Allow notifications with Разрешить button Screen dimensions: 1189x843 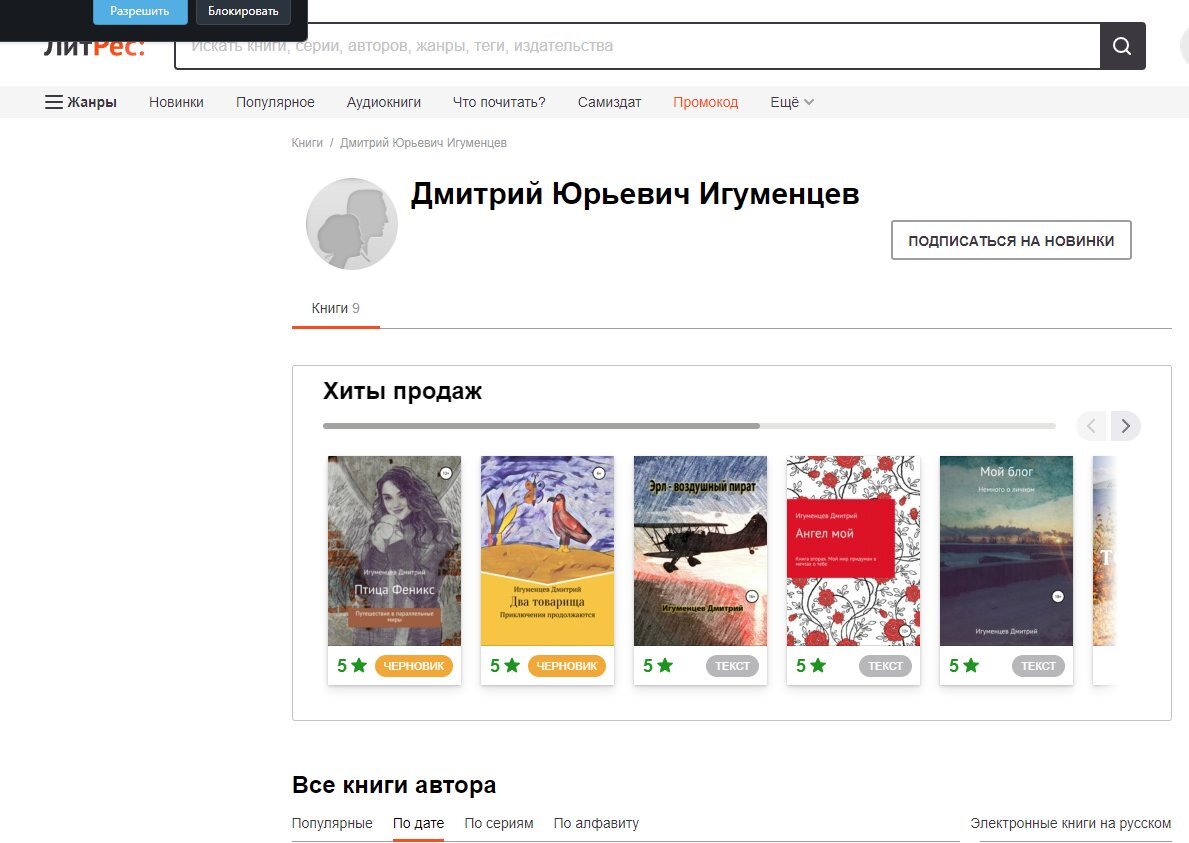click(x=139, y=11)
